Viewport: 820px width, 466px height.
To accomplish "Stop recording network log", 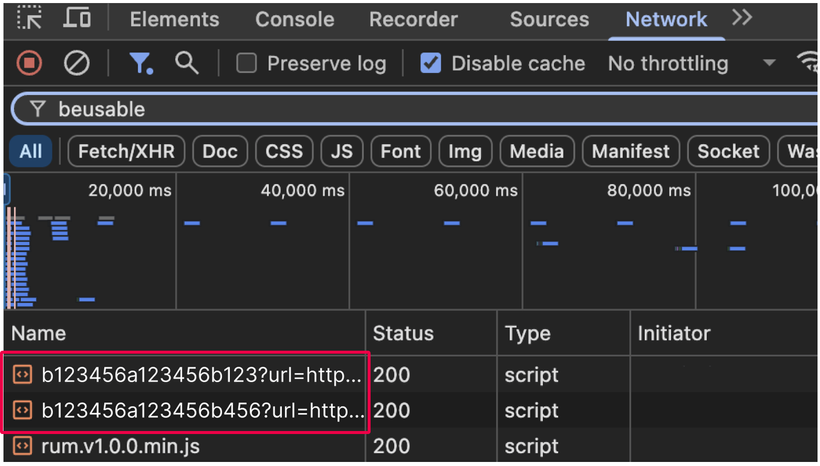I will tap(30, 63).
